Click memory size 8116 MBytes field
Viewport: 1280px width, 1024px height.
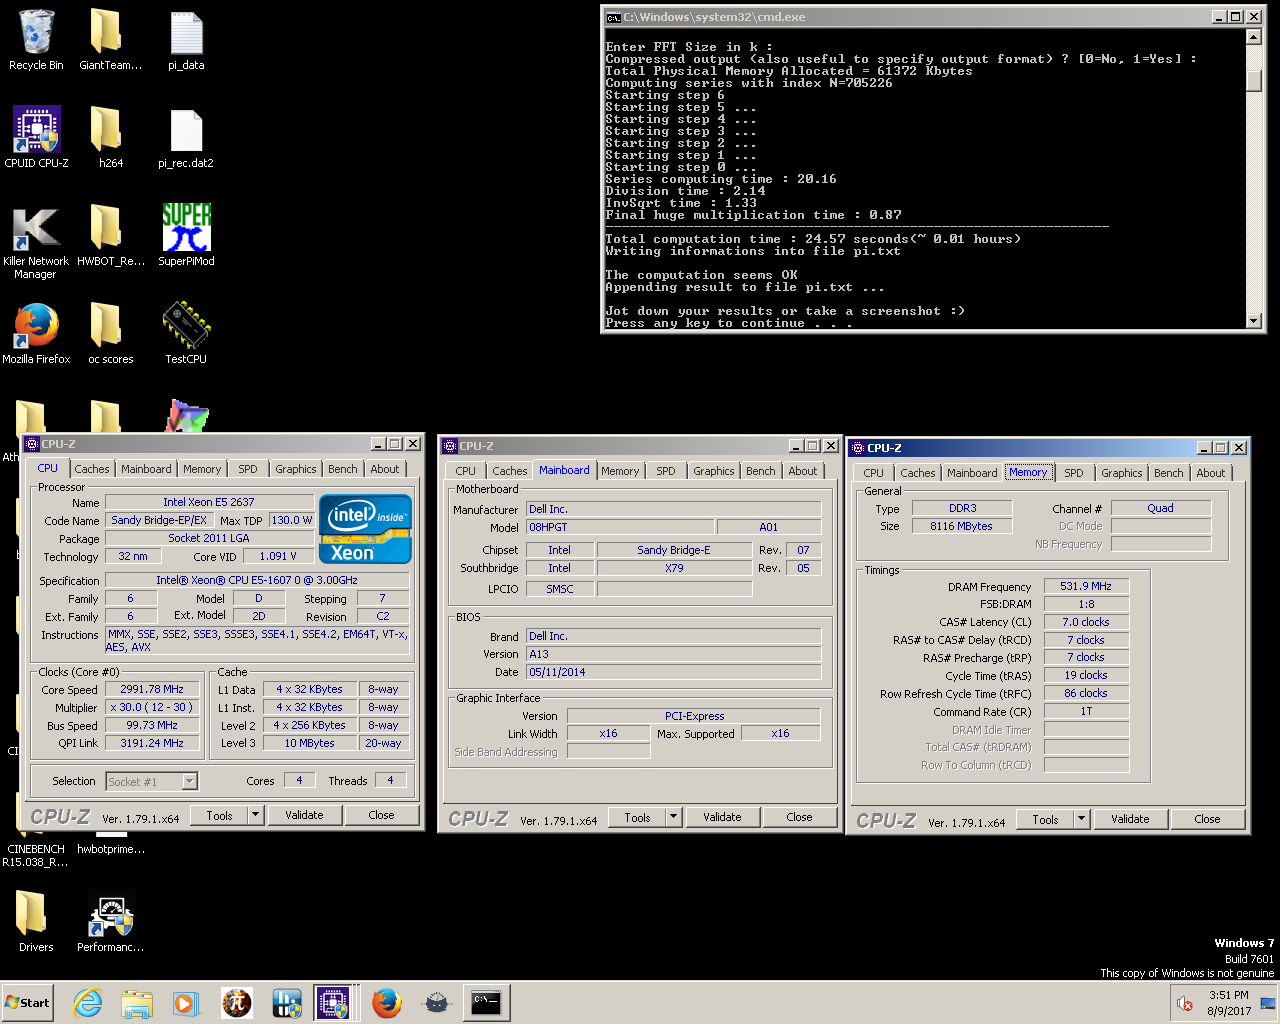(962, 526)
